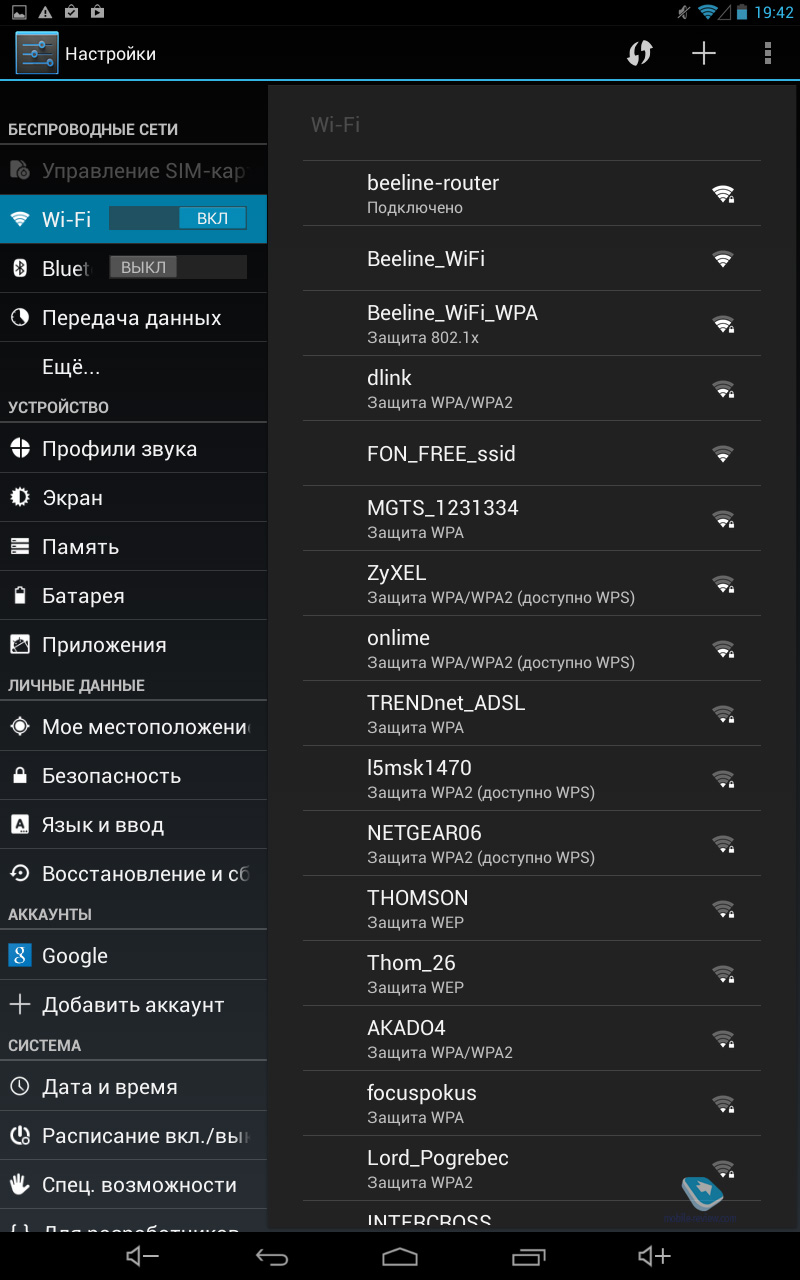Select the beeline-router network
Viewport: 800px width, 1280px height.
point(532,193)
